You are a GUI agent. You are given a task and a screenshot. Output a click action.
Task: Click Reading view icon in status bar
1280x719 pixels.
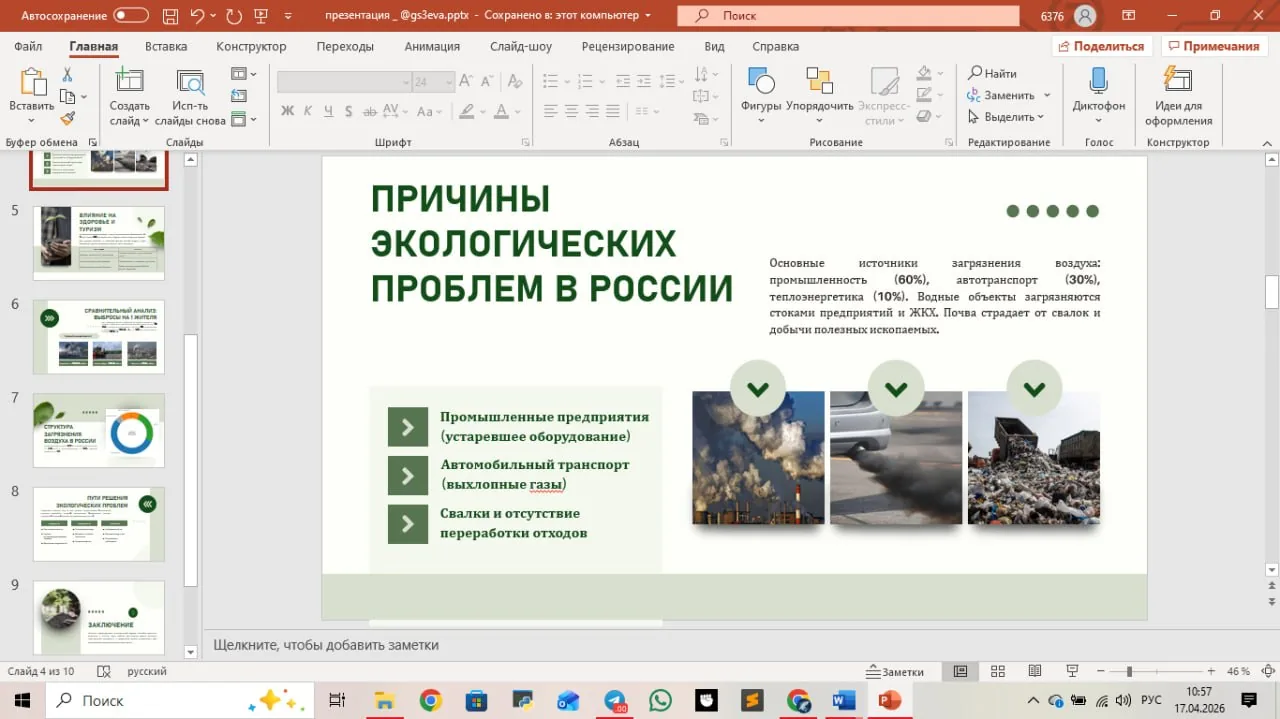pos(1034,672)
